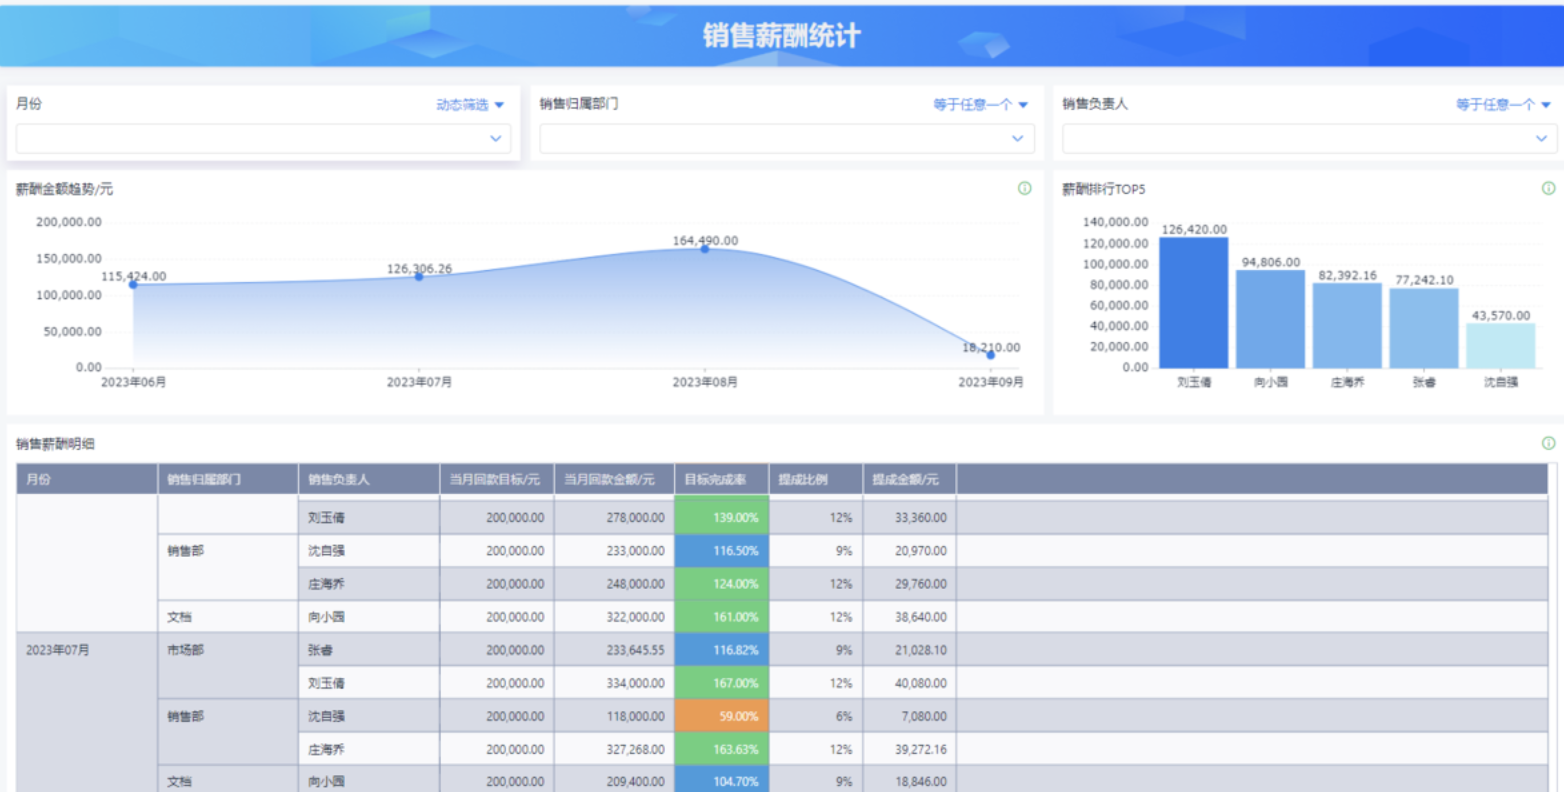Screen dimensions: 1564x792
Task: Select trend point labeled 18,210.00
Action: tap(991, 355)
